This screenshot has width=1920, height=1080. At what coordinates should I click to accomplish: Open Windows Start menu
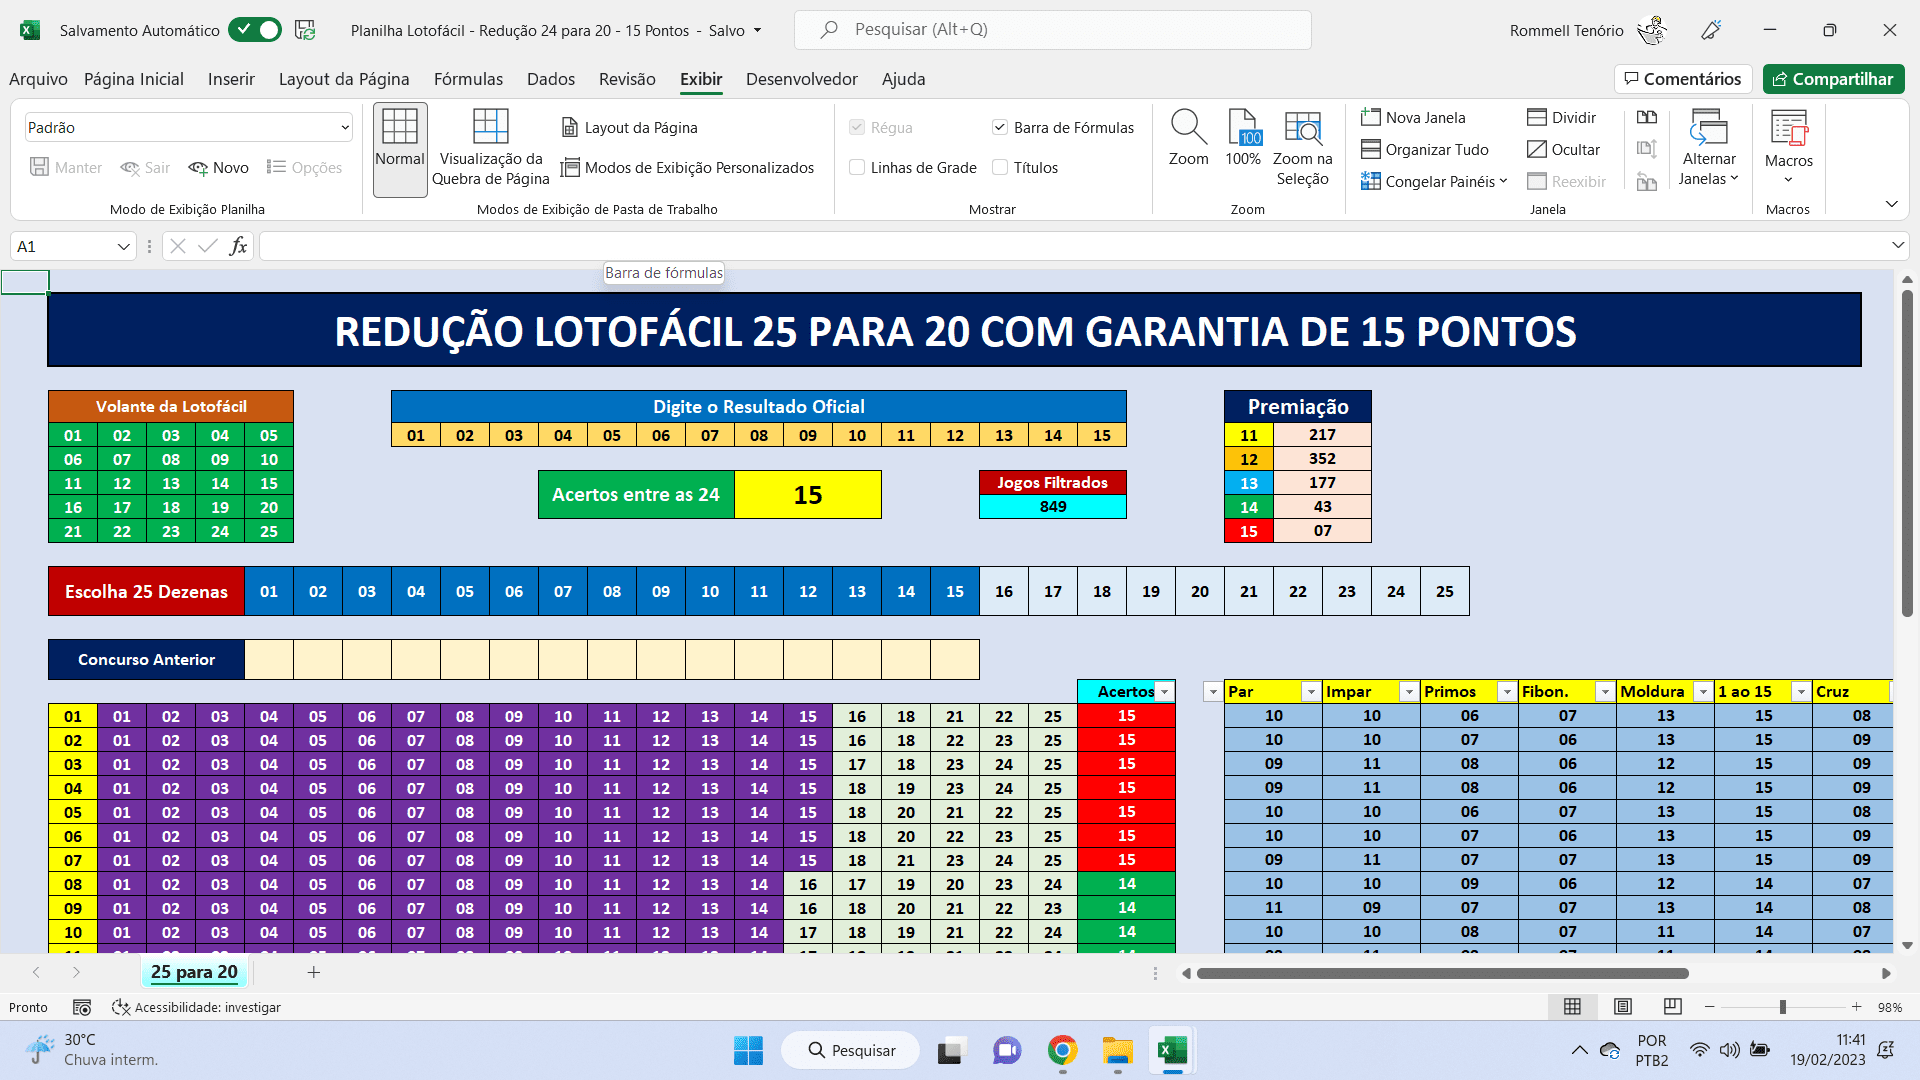[748, 1050]
